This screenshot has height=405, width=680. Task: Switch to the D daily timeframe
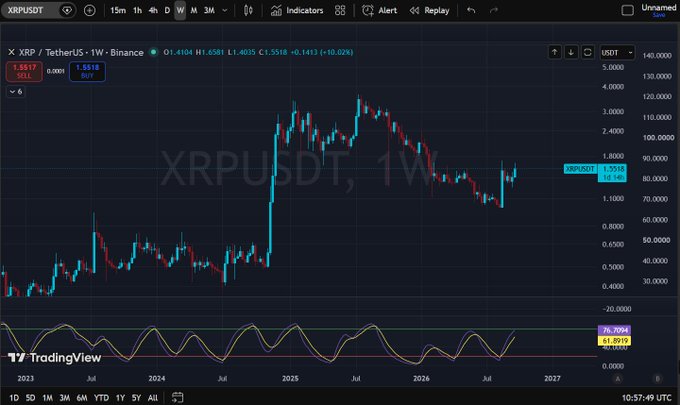click(x=167, y=10)
